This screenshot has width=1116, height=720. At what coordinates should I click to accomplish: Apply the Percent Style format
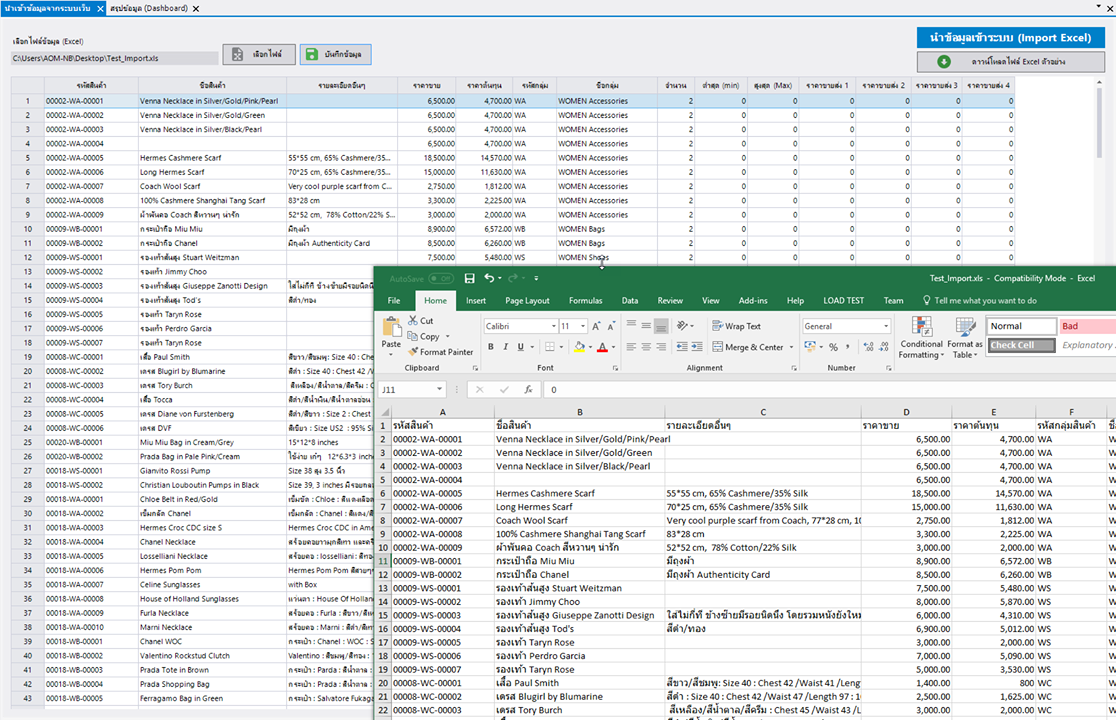tap(833, 347)
